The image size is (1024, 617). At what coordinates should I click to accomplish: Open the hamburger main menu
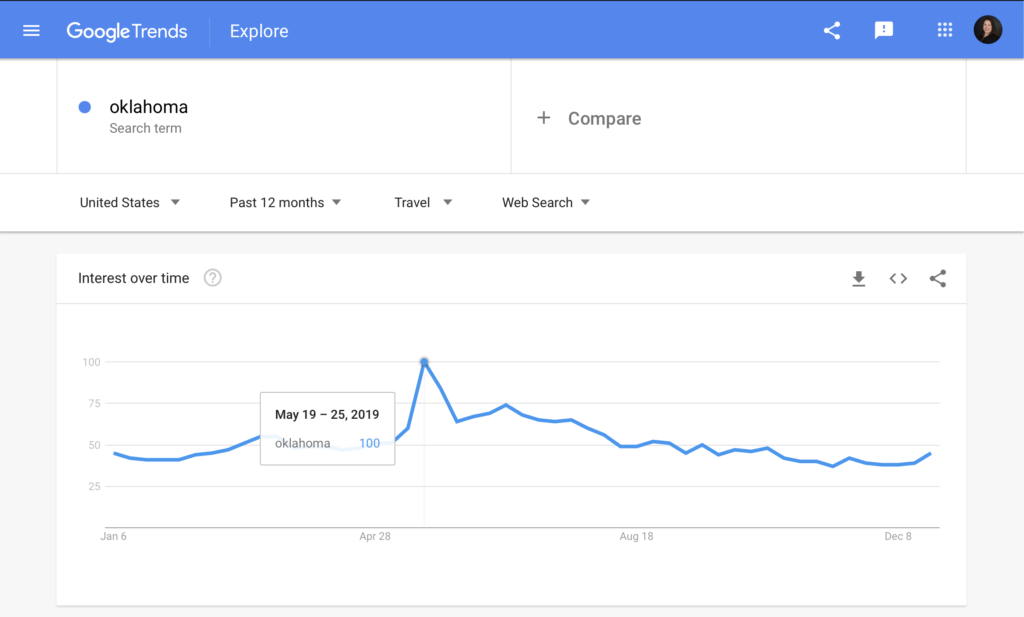[31, 30]
